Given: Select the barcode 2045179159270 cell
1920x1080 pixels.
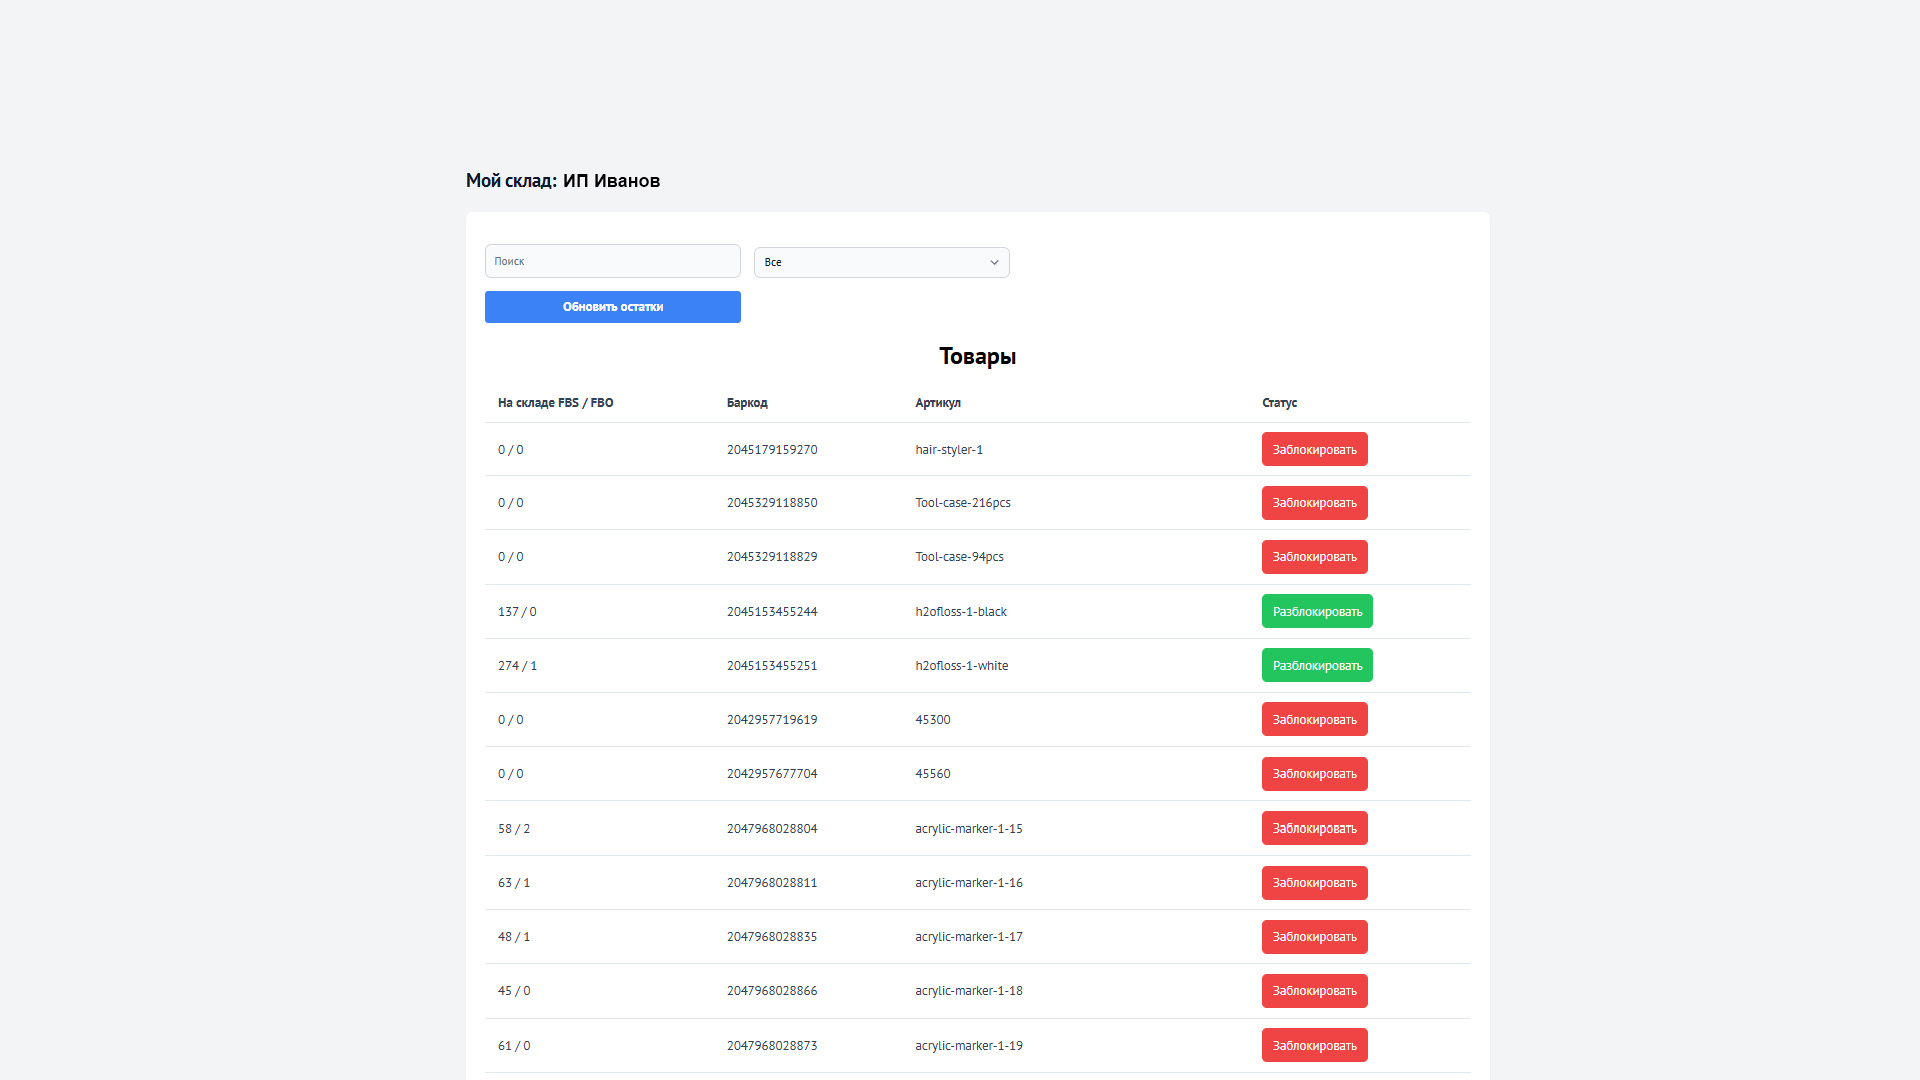Looking at the screenshot, I should pyautogui.click(x=772, y=450).
